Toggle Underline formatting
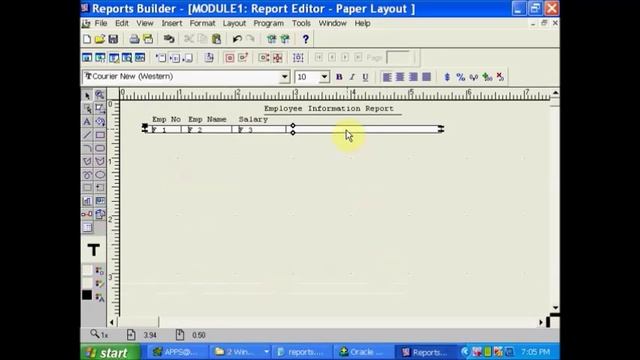 coord(365,77)
